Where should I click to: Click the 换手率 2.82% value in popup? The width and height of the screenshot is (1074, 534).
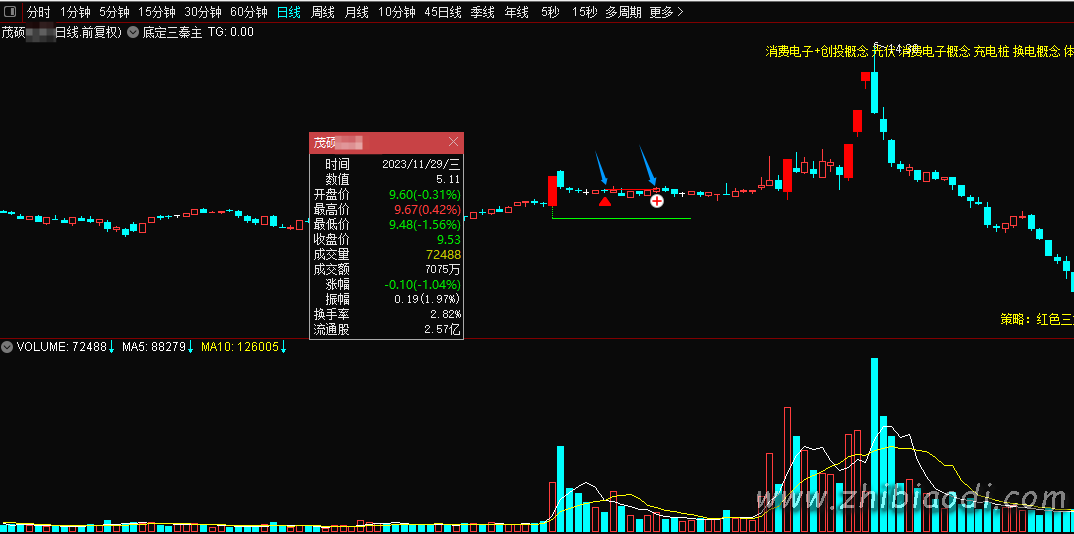click(x=445, y=315)
